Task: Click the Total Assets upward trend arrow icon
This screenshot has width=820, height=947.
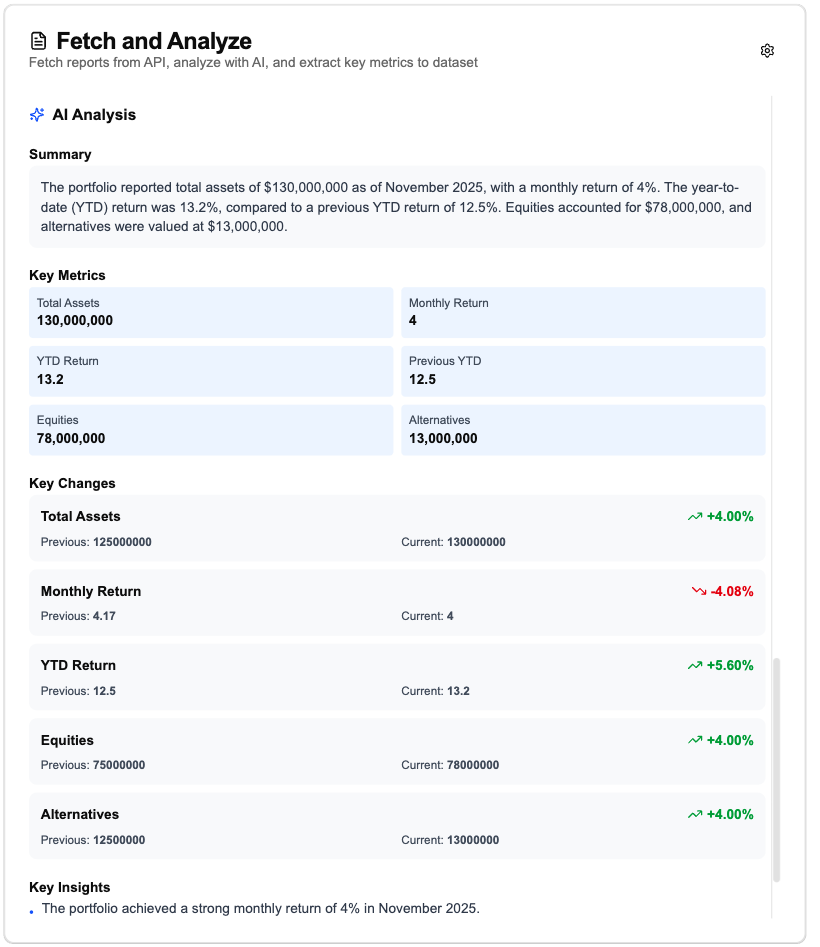Action: pos(695,517)
